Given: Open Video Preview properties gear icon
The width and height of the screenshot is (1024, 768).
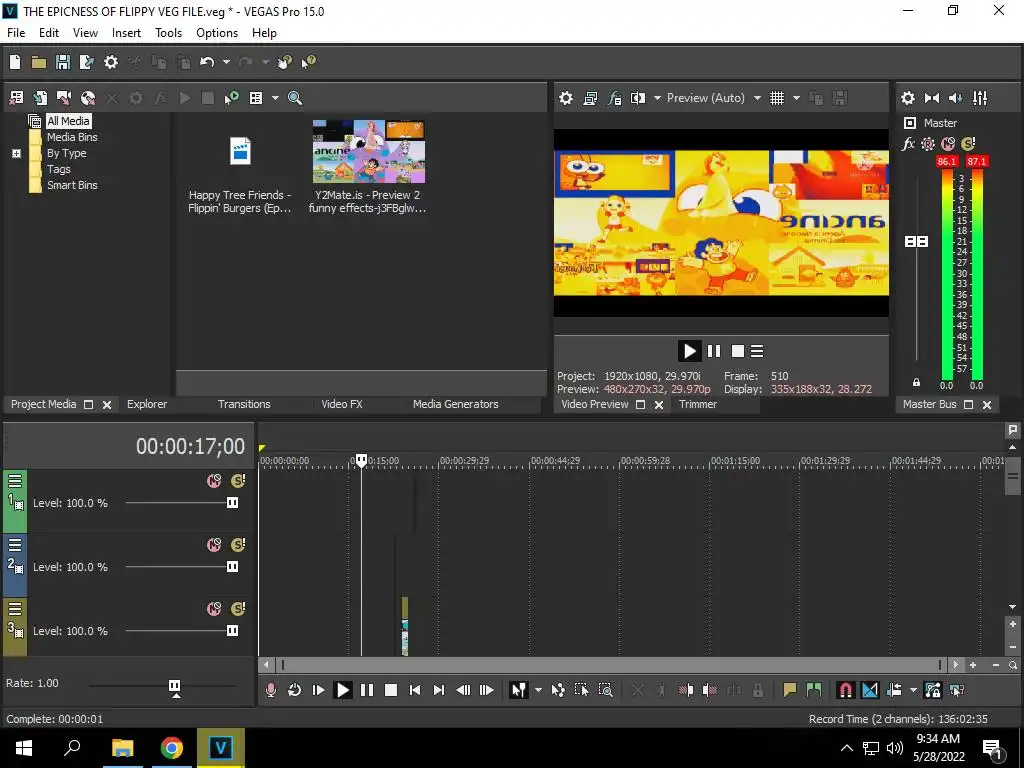Looking at the screenshot, I should (566, 98).
